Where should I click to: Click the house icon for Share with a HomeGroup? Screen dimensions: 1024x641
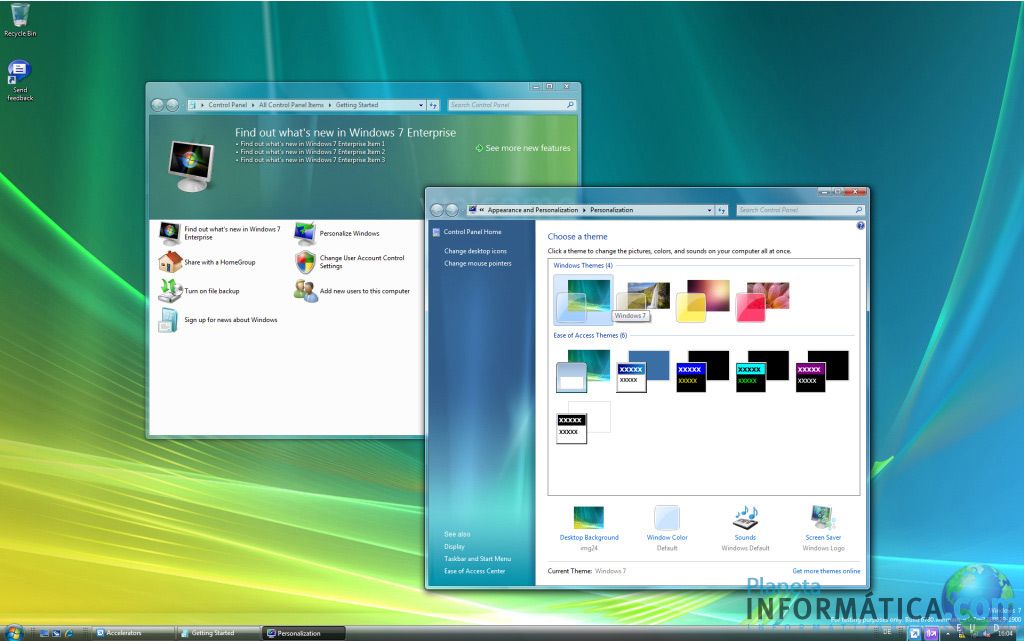click(x=170, y=262)
